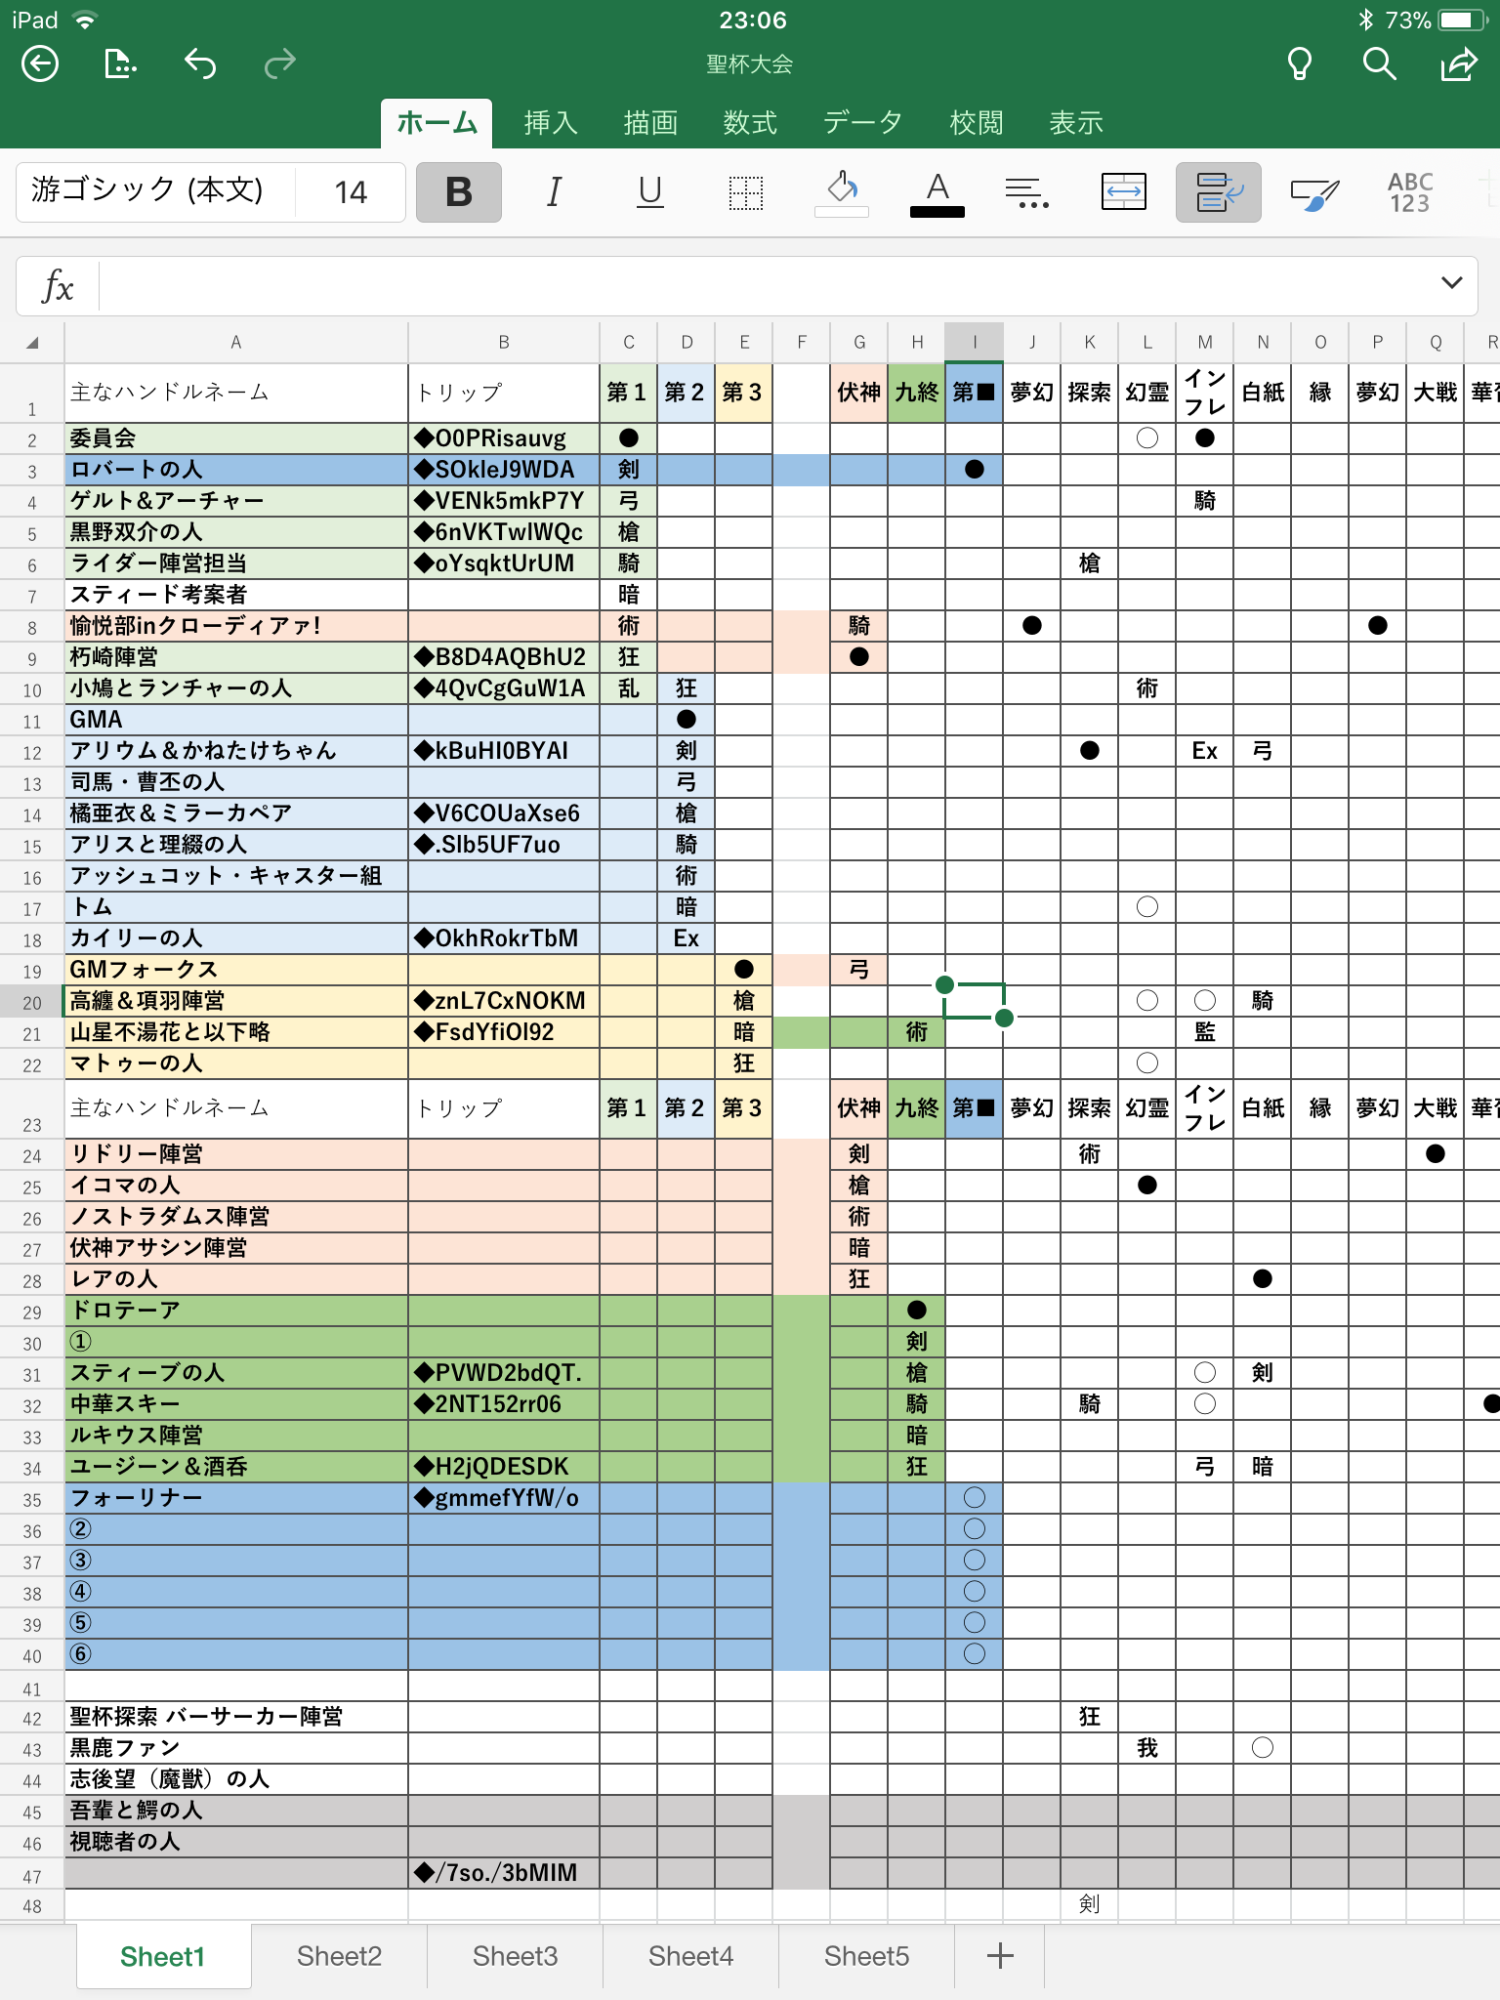The image size is (1500, 2000).
Task: Open the file menu document icon
Action: tap(120, 64)
